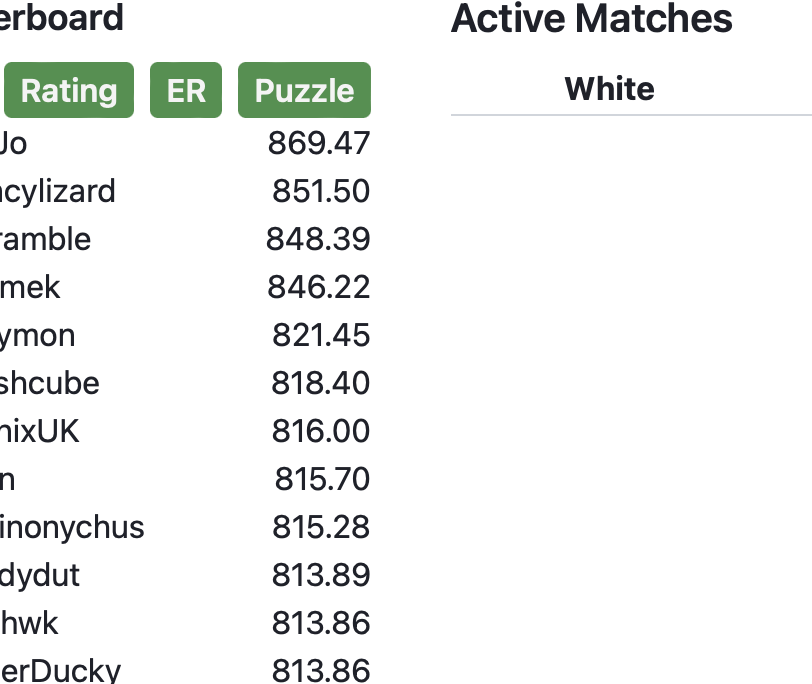Click the 848.39 puzzle score
The height and width of the screenshot is (684, 812).
[x=318, y=239]
